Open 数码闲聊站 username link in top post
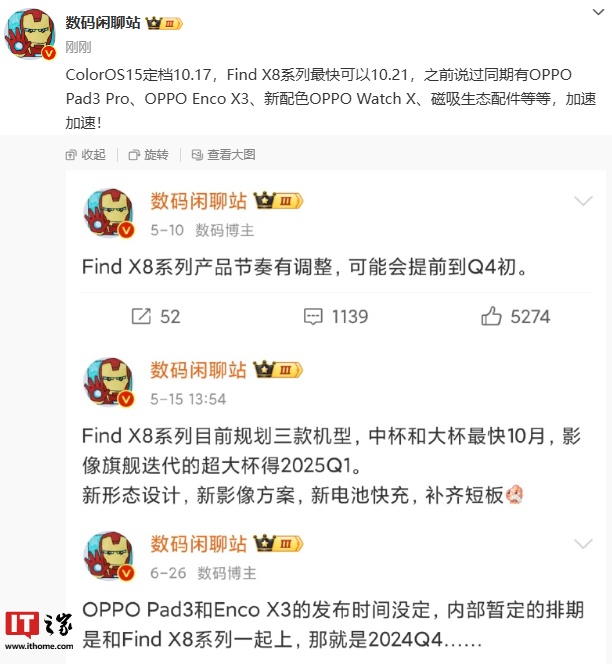 pyautogui.click(x=103, y=23)
